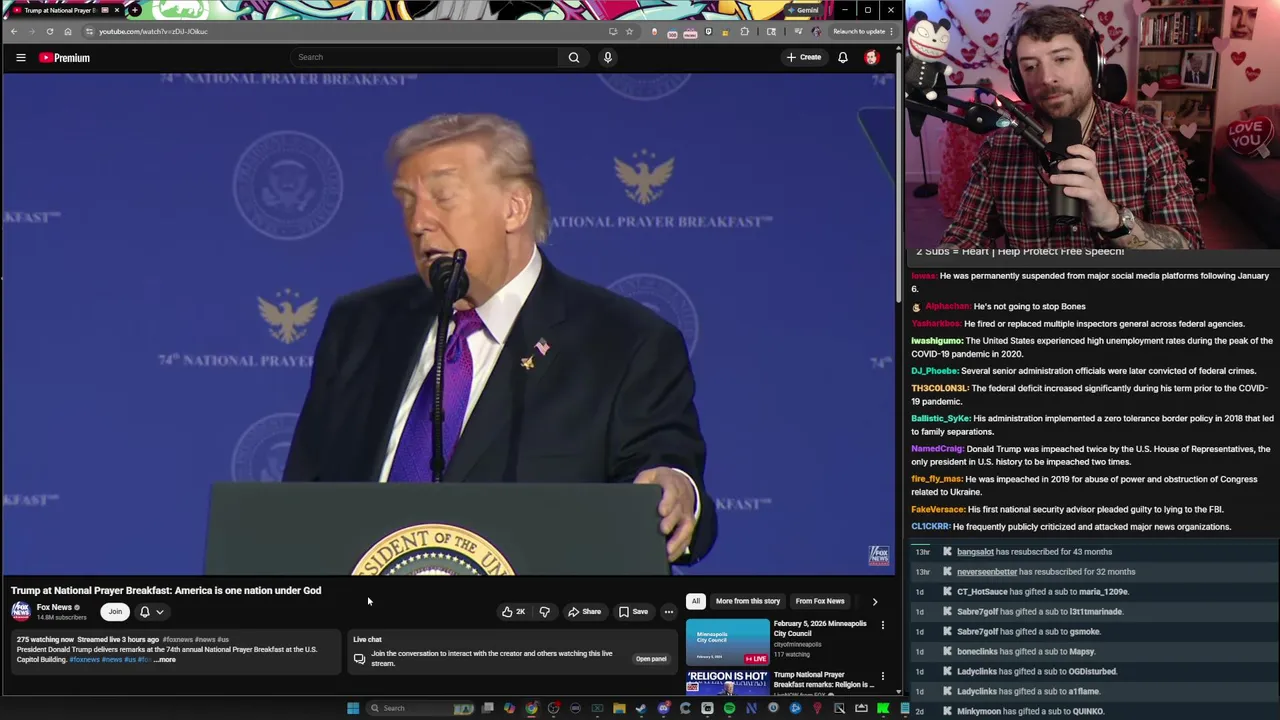Join the Fox News channel membership

115,611
